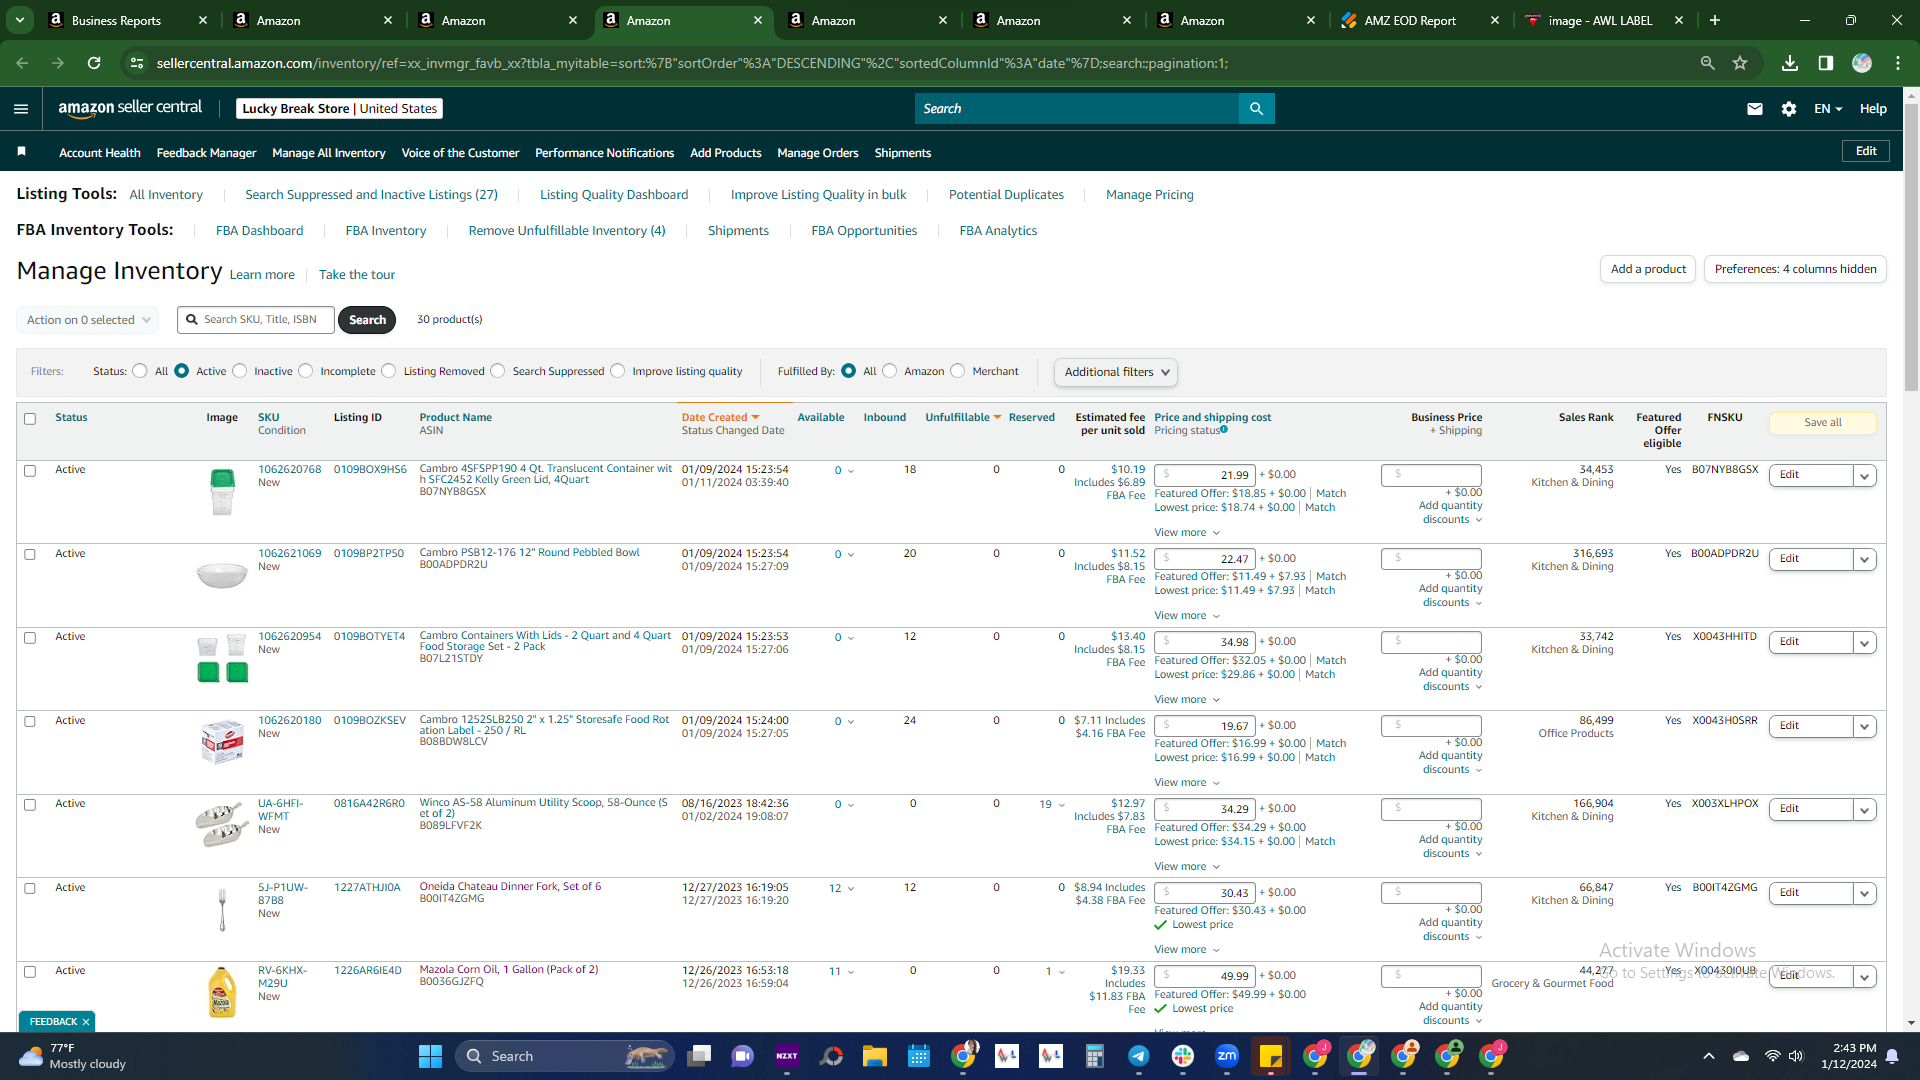
Task: Click the Save all button
Action: coord(1823,423)
